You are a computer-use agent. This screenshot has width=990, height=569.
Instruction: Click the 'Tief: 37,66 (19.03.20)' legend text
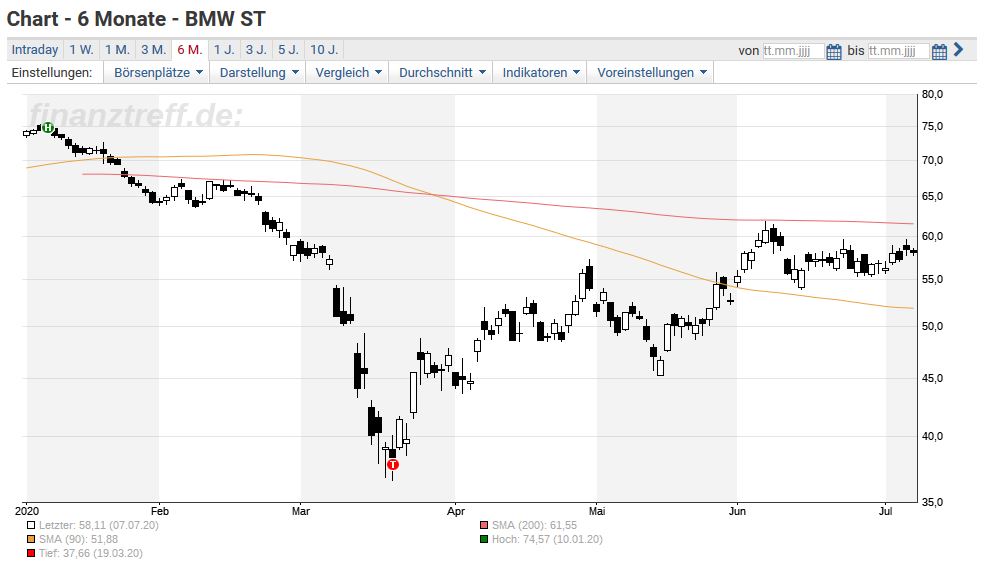[91, 554]
